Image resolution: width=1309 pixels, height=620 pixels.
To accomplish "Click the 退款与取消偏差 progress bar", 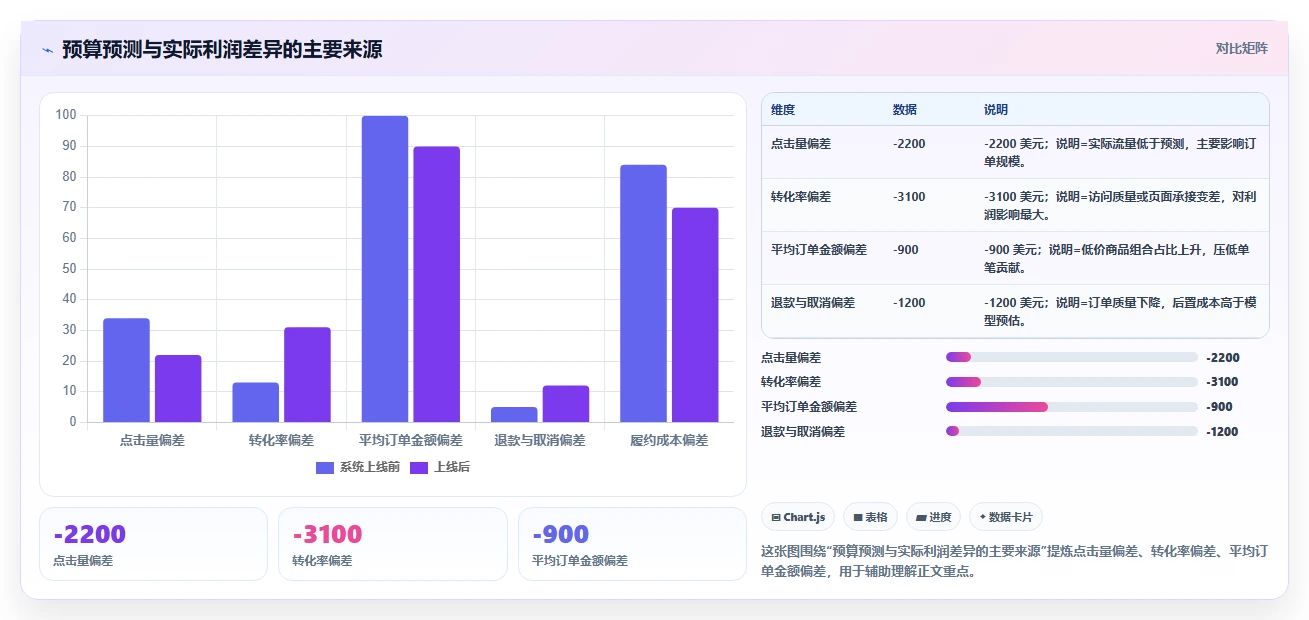I will [1072, 431].
